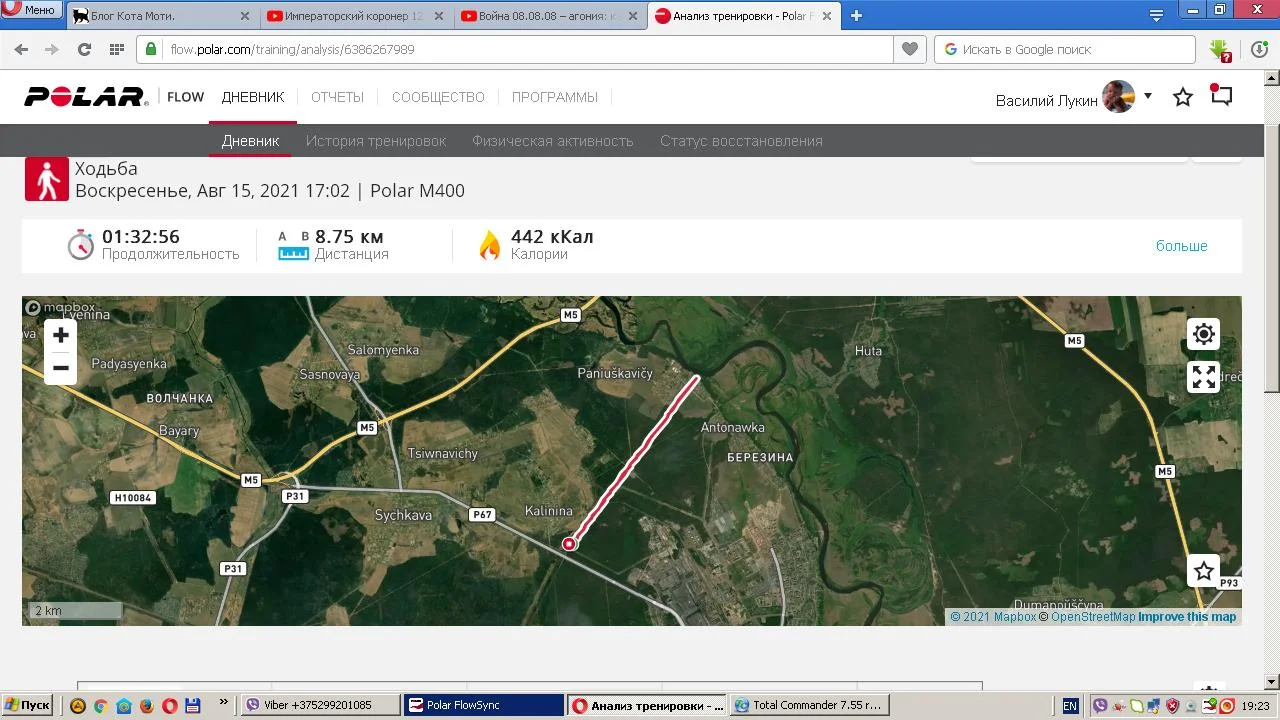This screenshot has height=720, width=1280.
Task: Open the FLOW home link
Action: point(185,97)
